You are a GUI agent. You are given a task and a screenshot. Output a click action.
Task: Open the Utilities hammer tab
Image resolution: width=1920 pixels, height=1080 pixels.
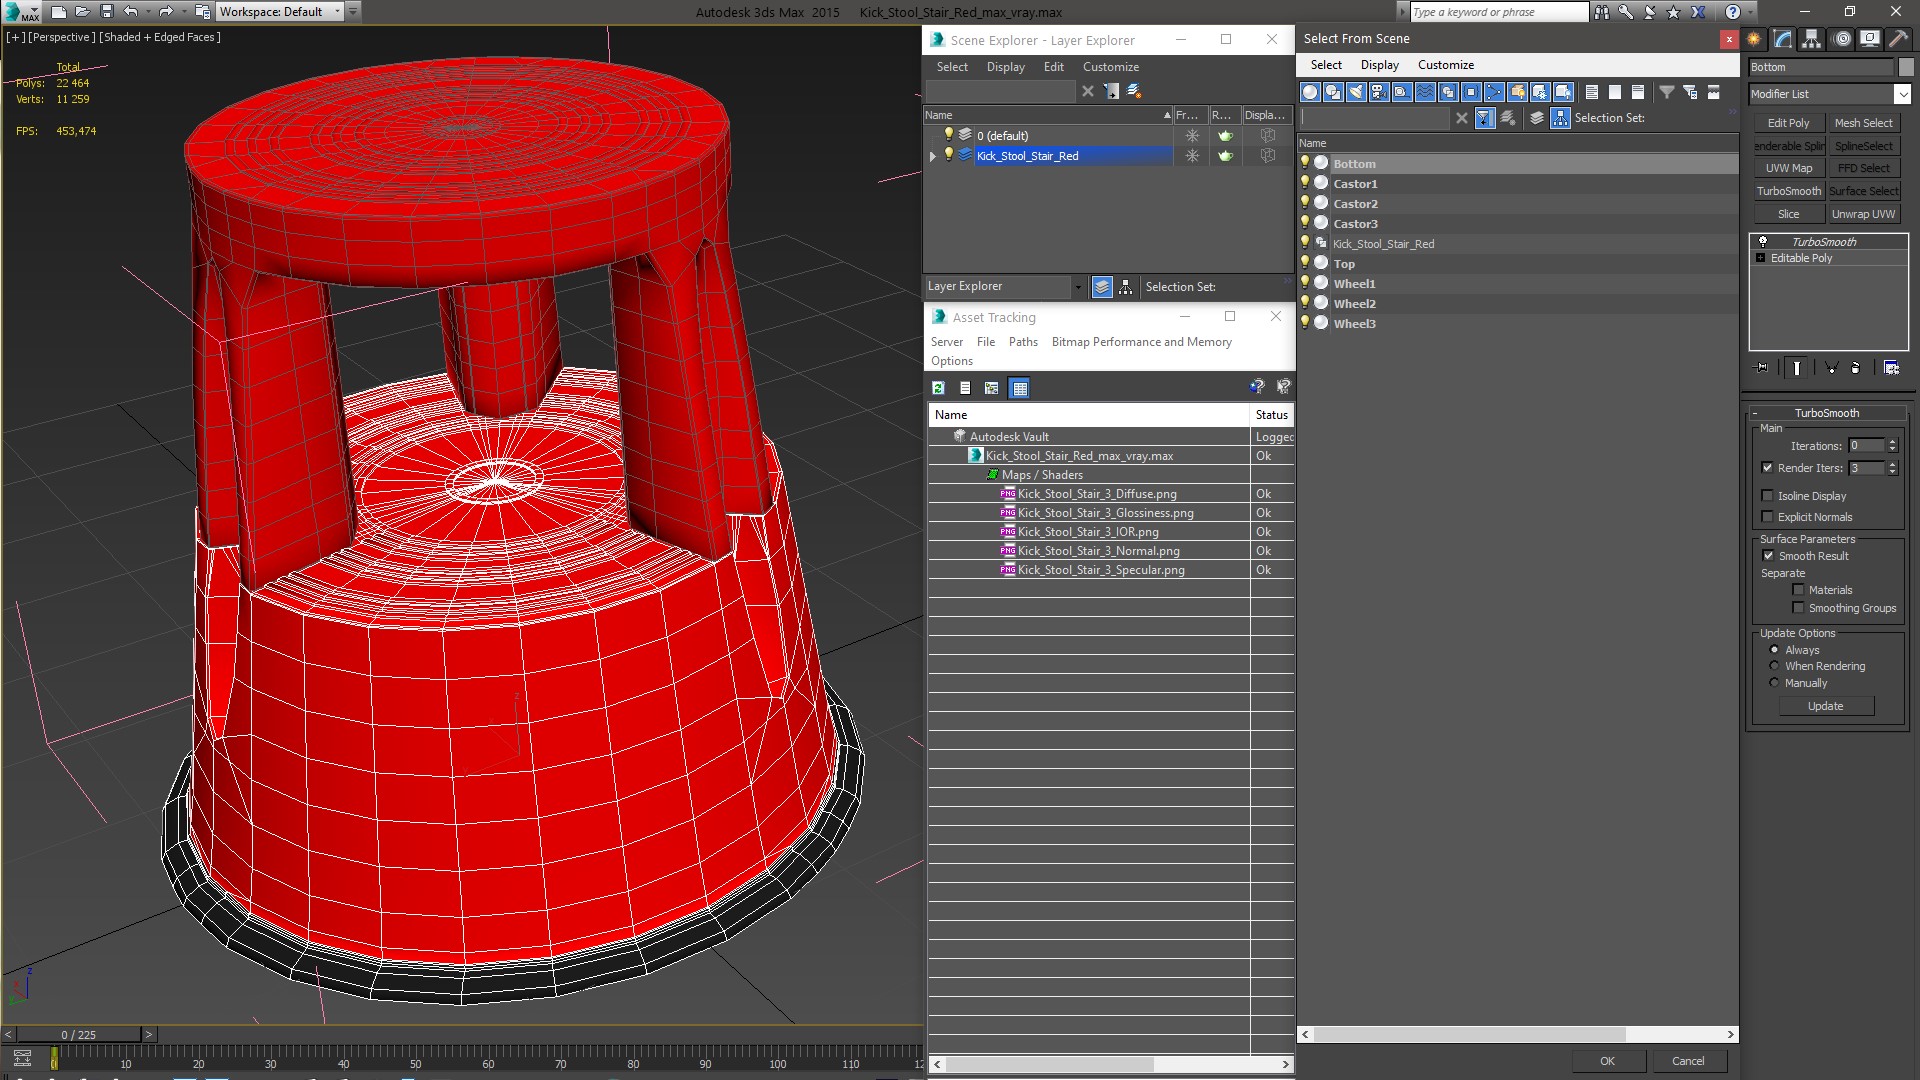(1897, 39)
